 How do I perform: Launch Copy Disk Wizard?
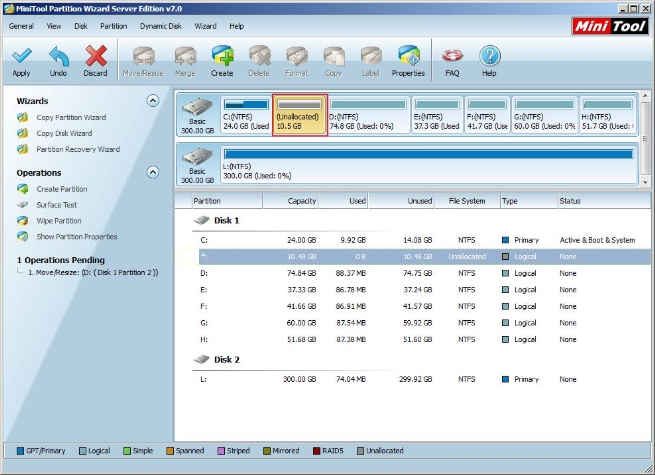[x=64, y=133]
